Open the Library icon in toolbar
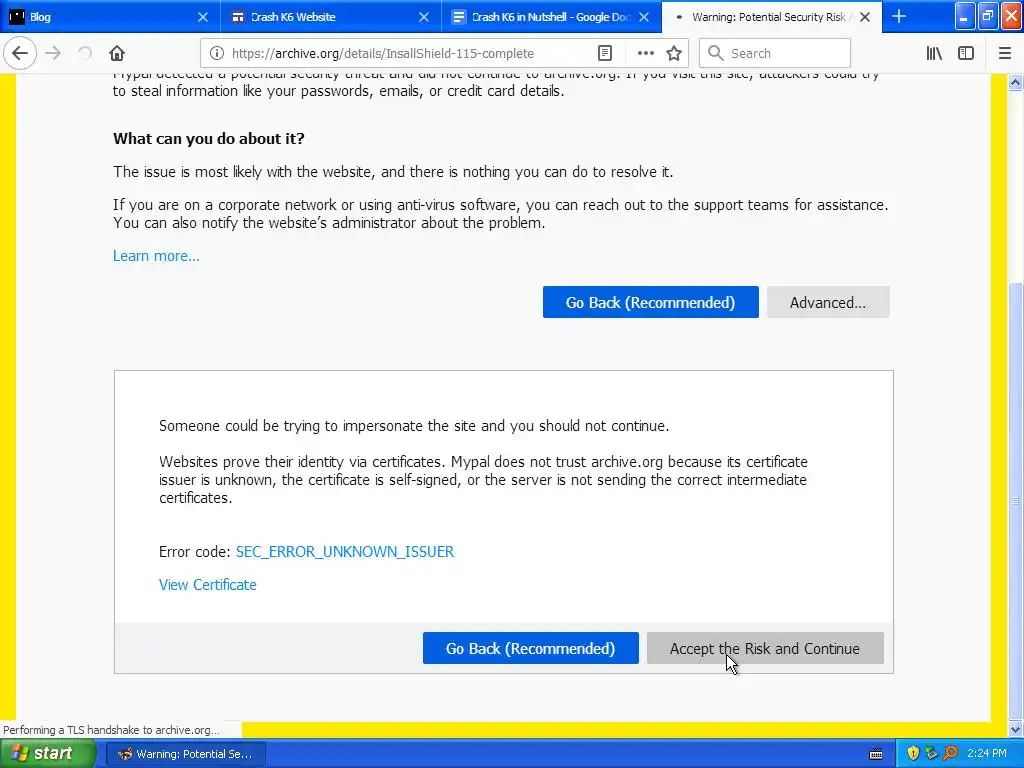 (934, 53)
